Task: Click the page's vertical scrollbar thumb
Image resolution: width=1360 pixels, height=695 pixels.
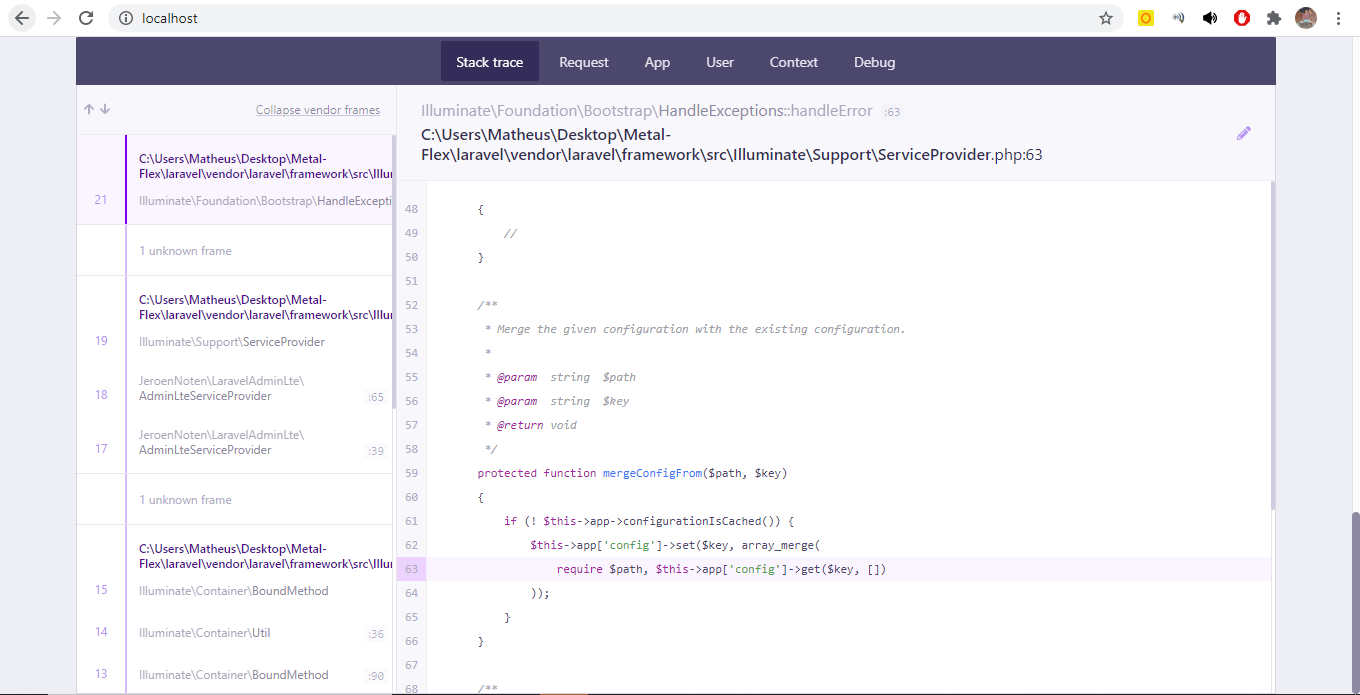Action: 1355,600
